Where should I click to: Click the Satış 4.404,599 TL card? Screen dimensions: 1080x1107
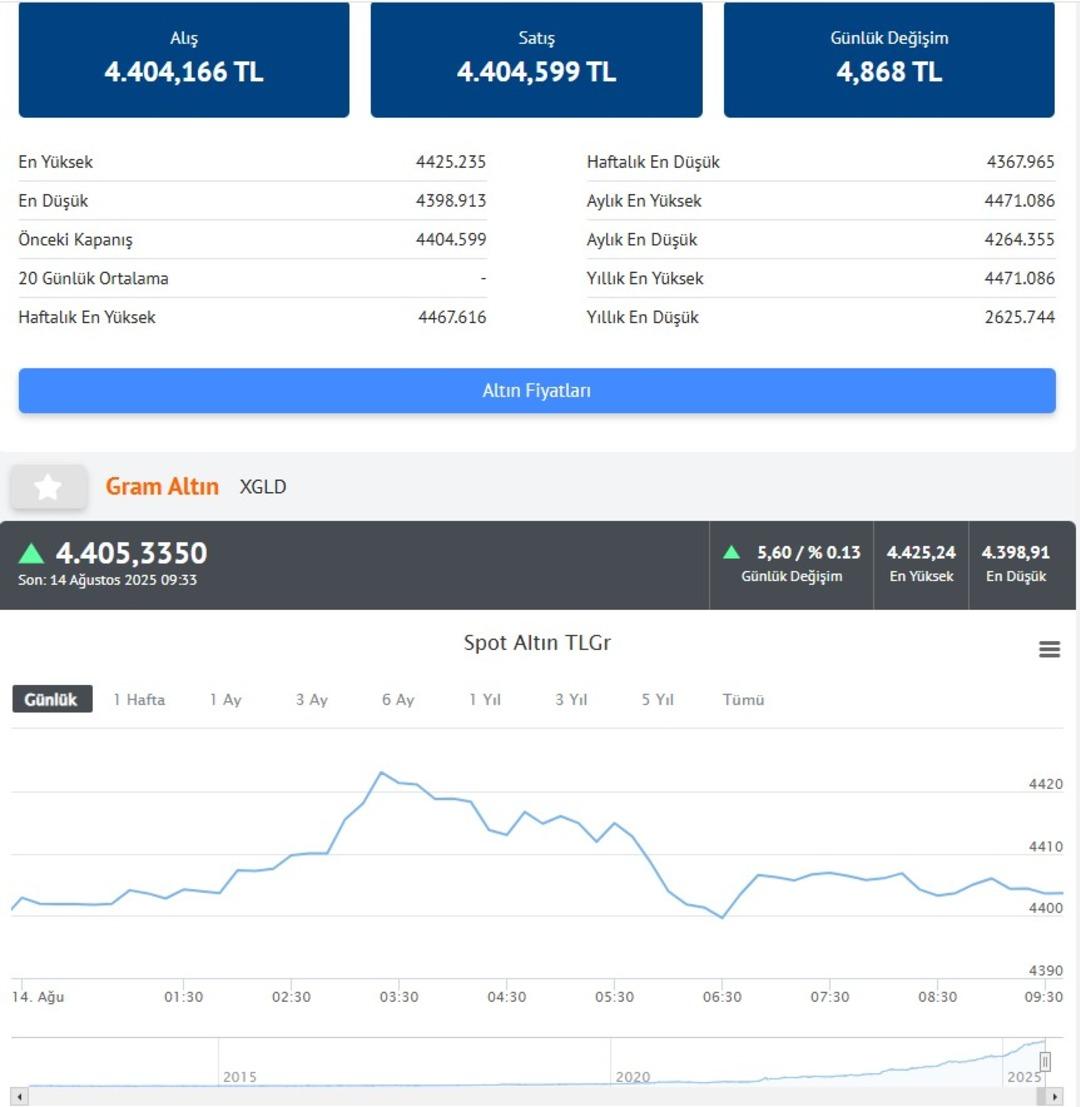coord(536,59)
